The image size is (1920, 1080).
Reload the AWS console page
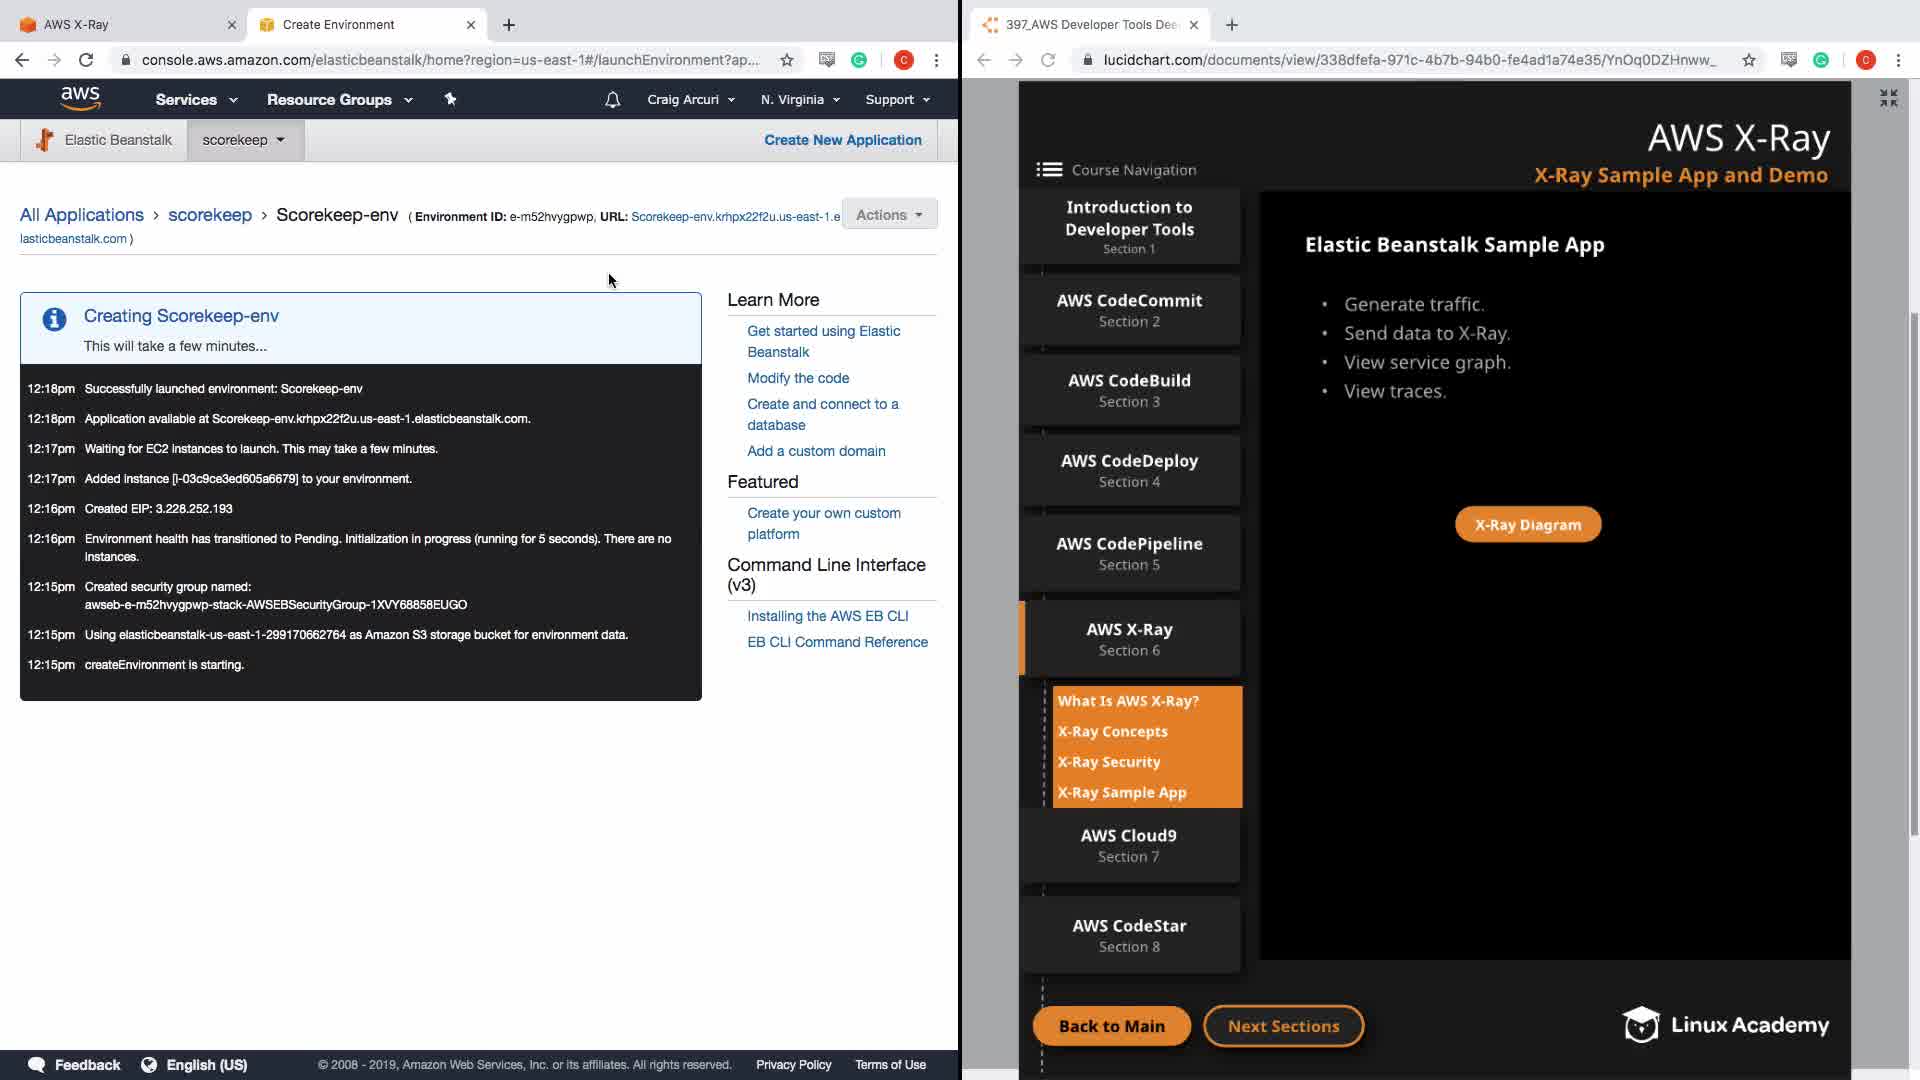(x=86, y=60)
